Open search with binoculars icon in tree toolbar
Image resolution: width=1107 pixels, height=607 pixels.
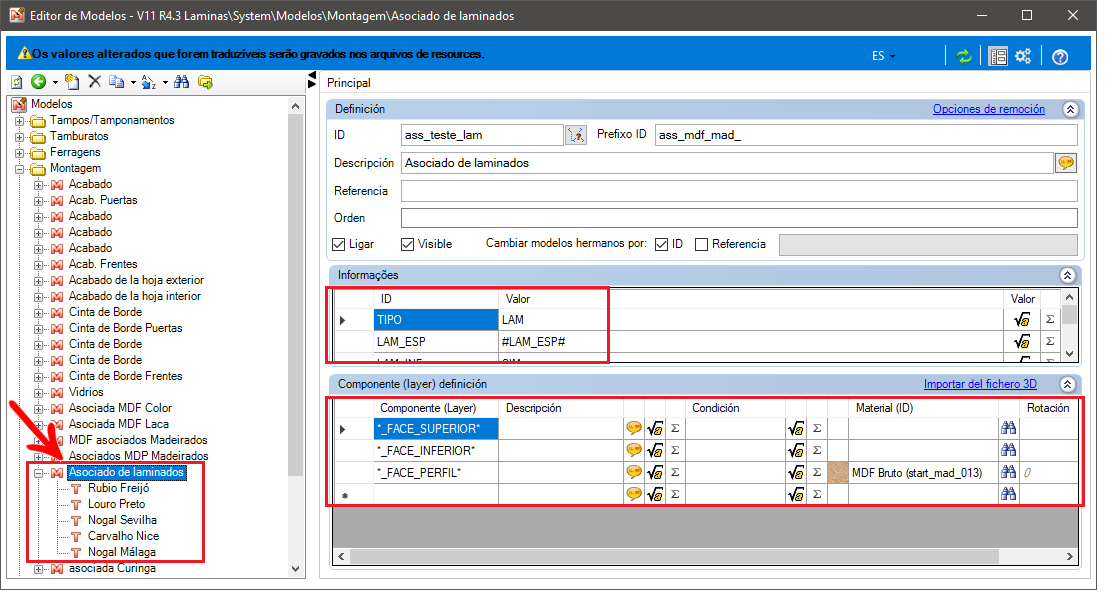pyautogui.click(x=181, y=82)
